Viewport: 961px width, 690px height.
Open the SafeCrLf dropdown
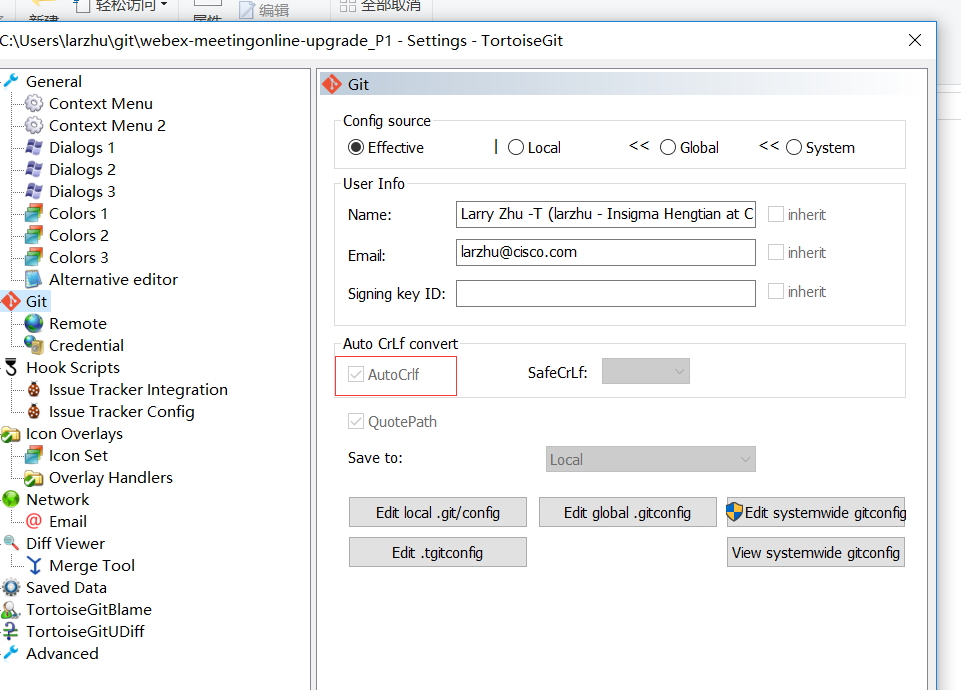point(646,371)
